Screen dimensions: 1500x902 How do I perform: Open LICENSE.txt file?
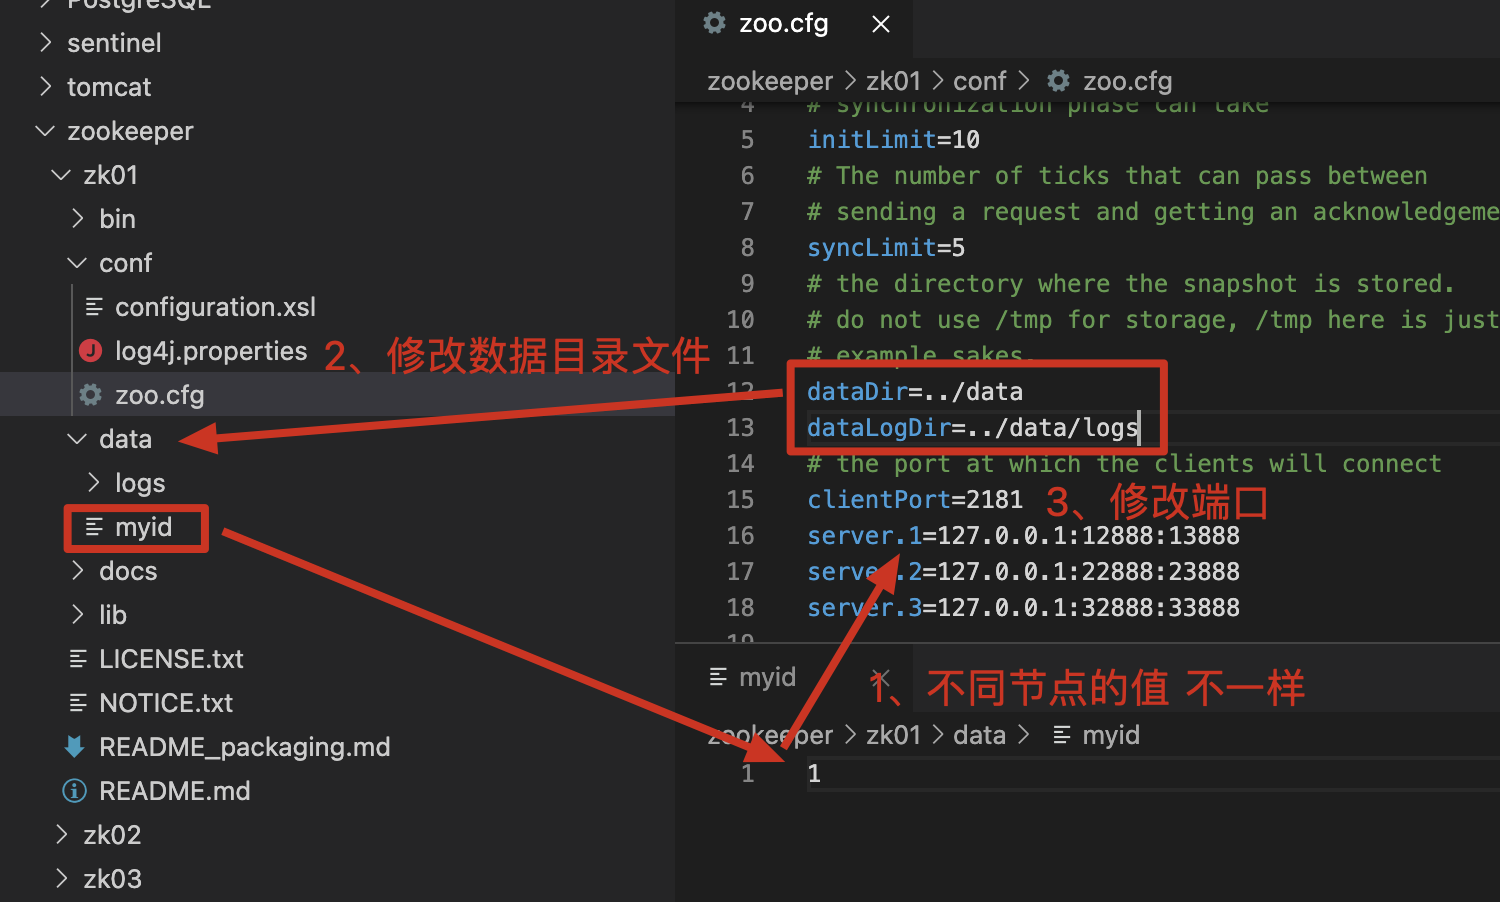[171, 658]
